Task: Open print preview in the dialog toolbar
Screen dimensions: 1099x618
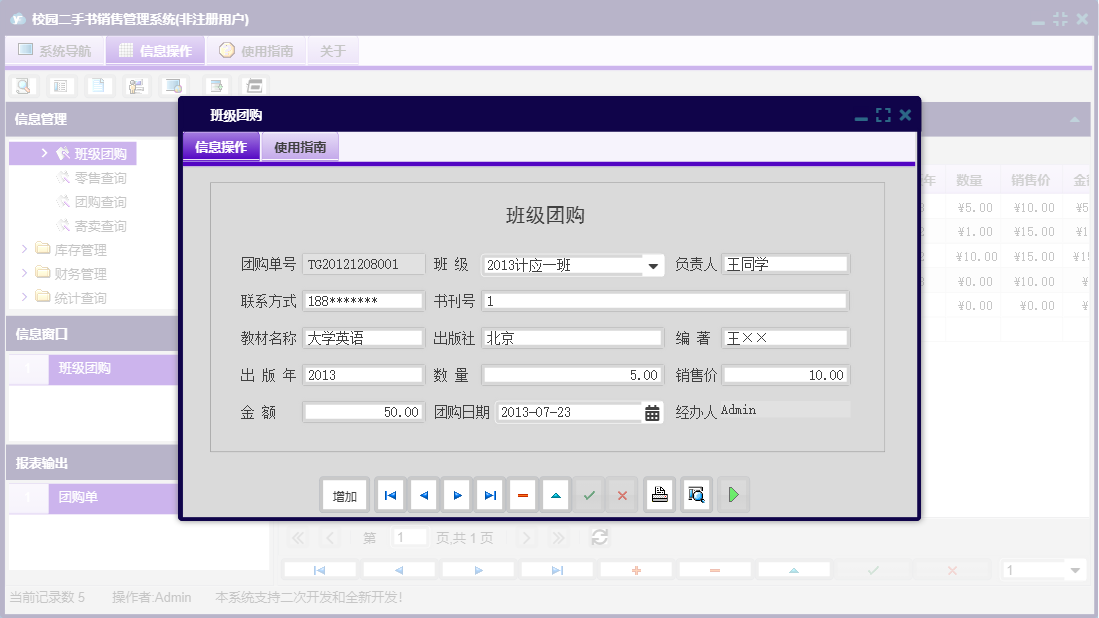Action: tap(696, 494)
